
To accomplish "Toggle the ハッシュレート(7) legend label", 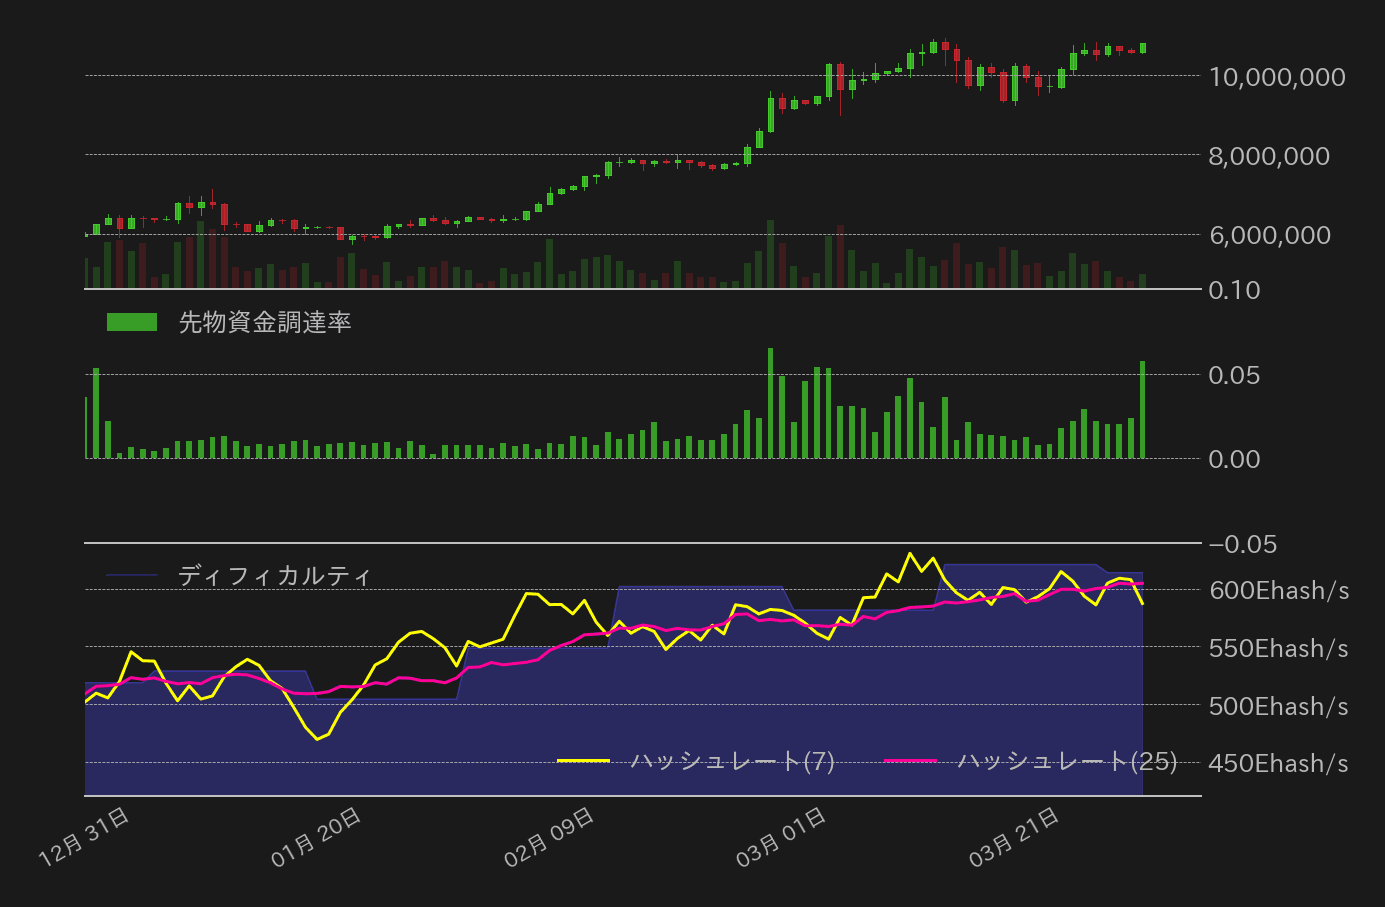I will (x=733, y=761).
